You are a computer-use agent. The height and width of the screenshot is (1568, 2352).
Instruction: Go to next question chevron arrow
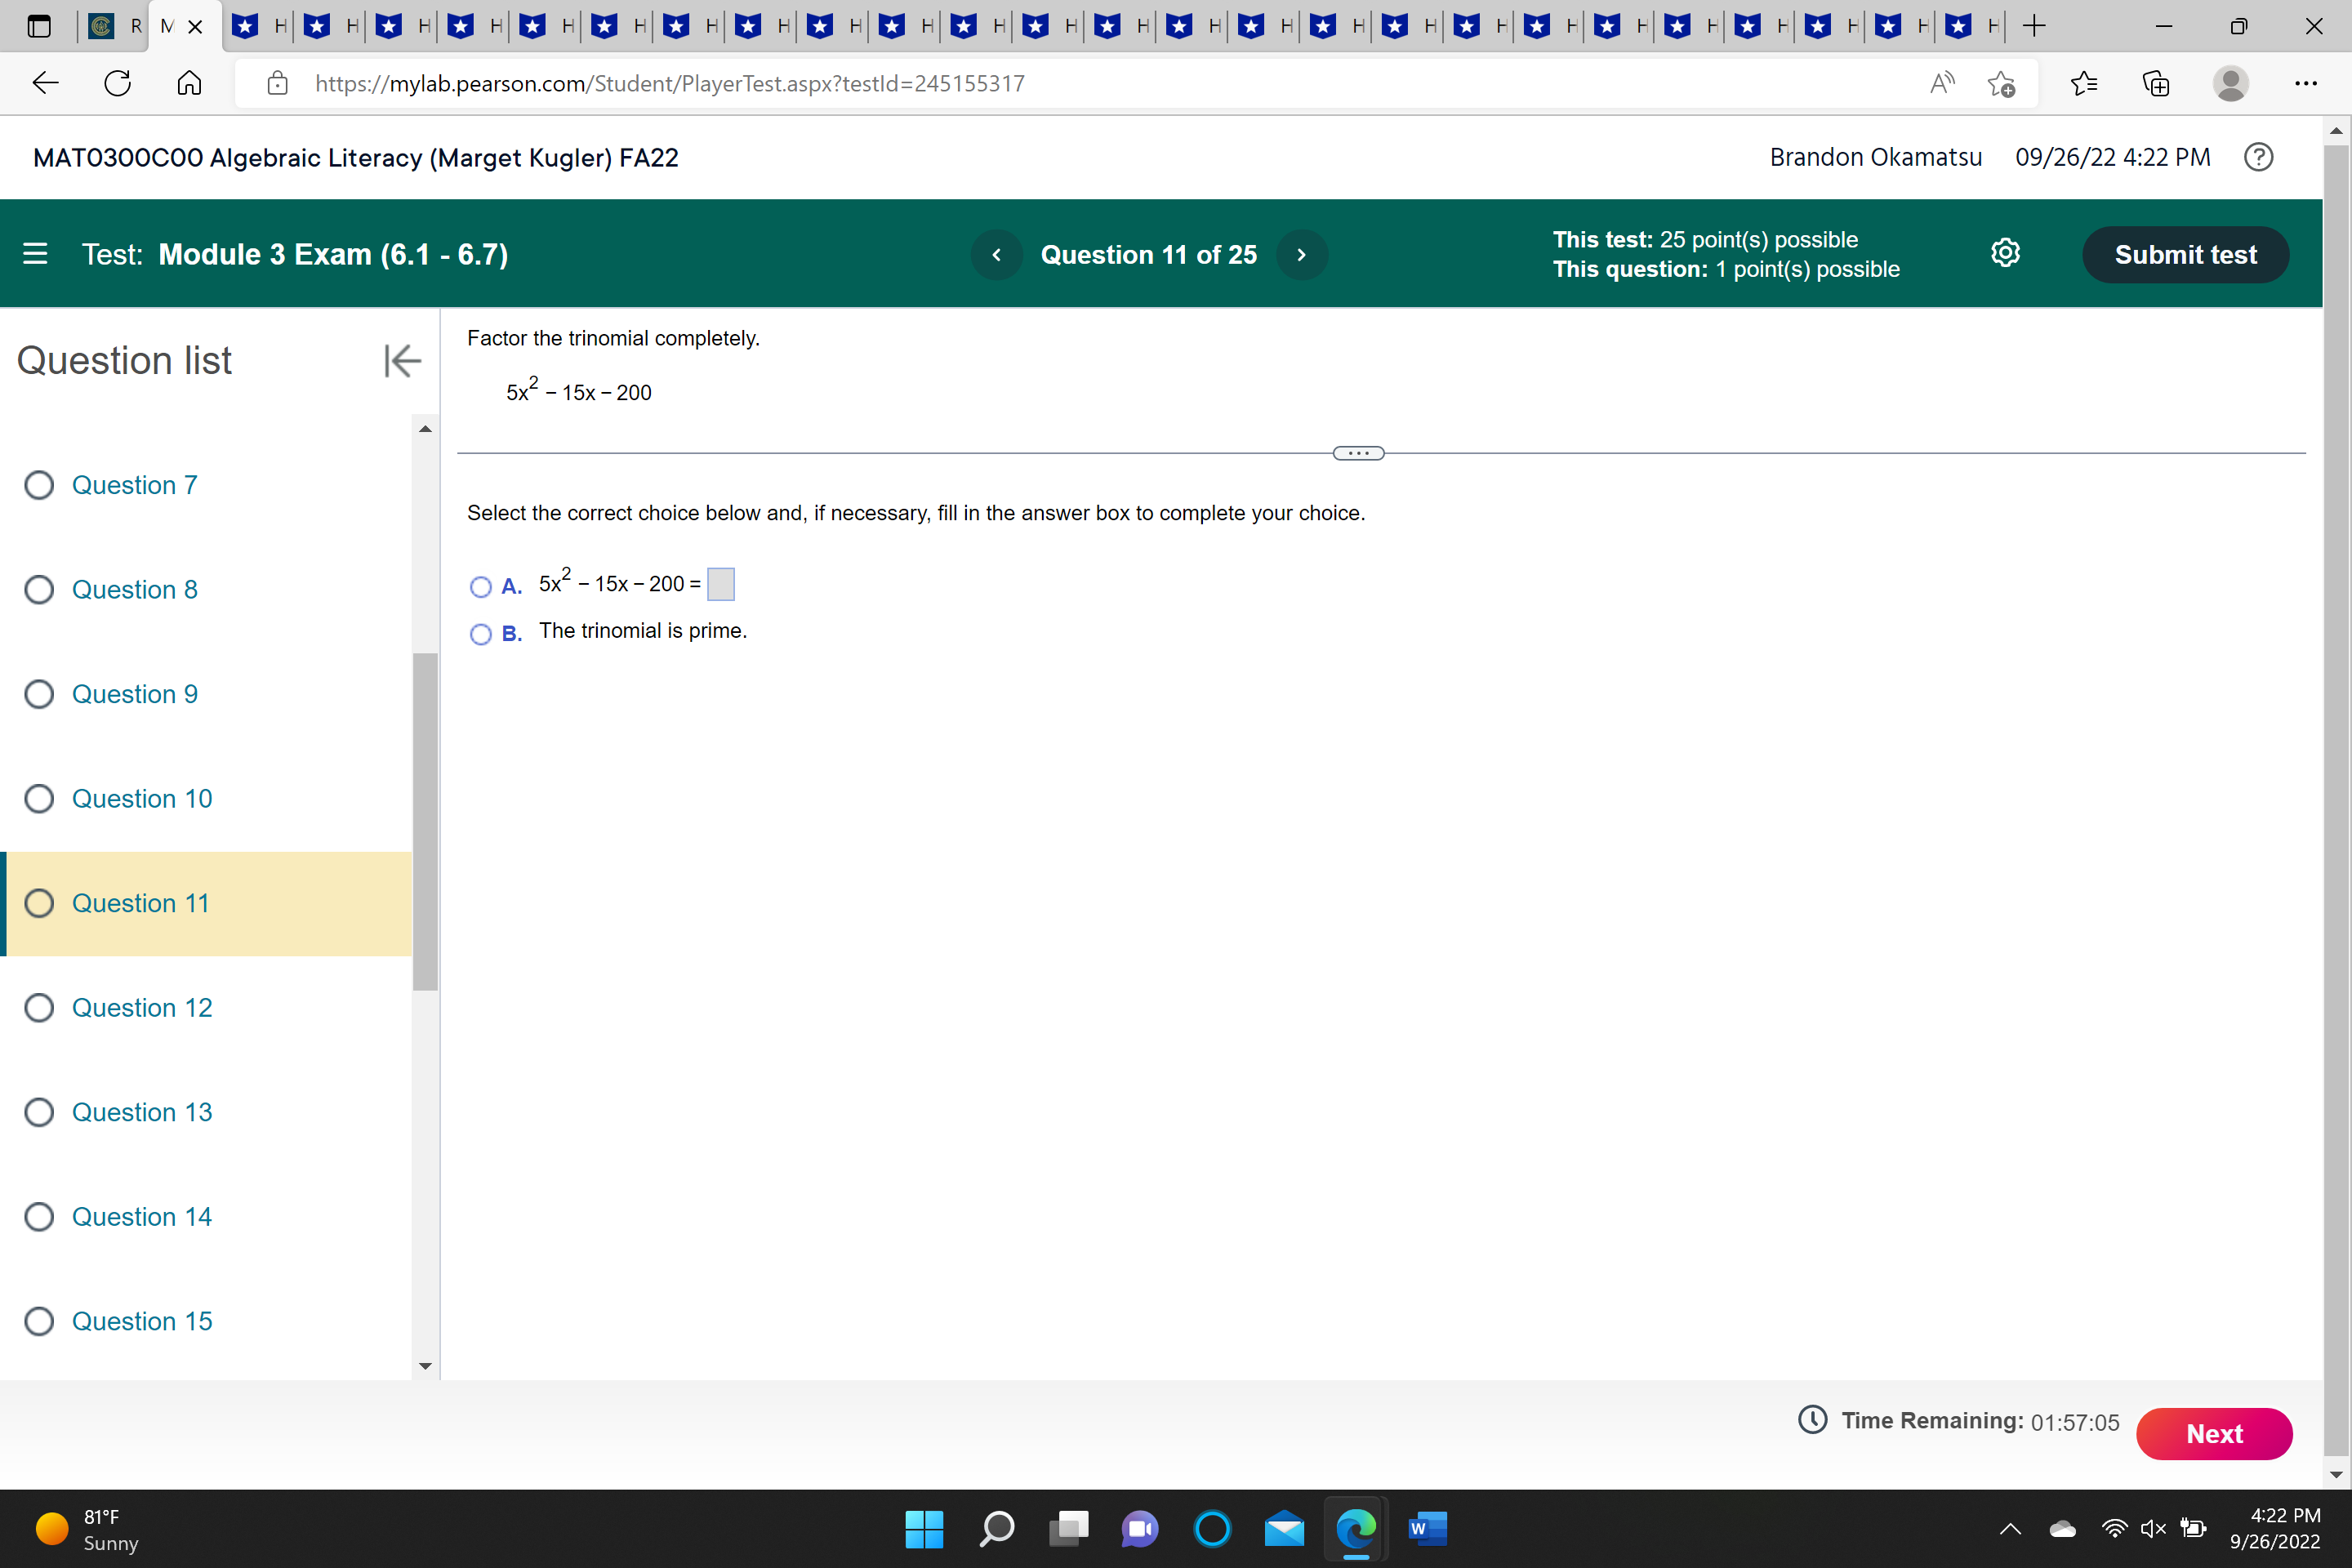(1301, 255)
